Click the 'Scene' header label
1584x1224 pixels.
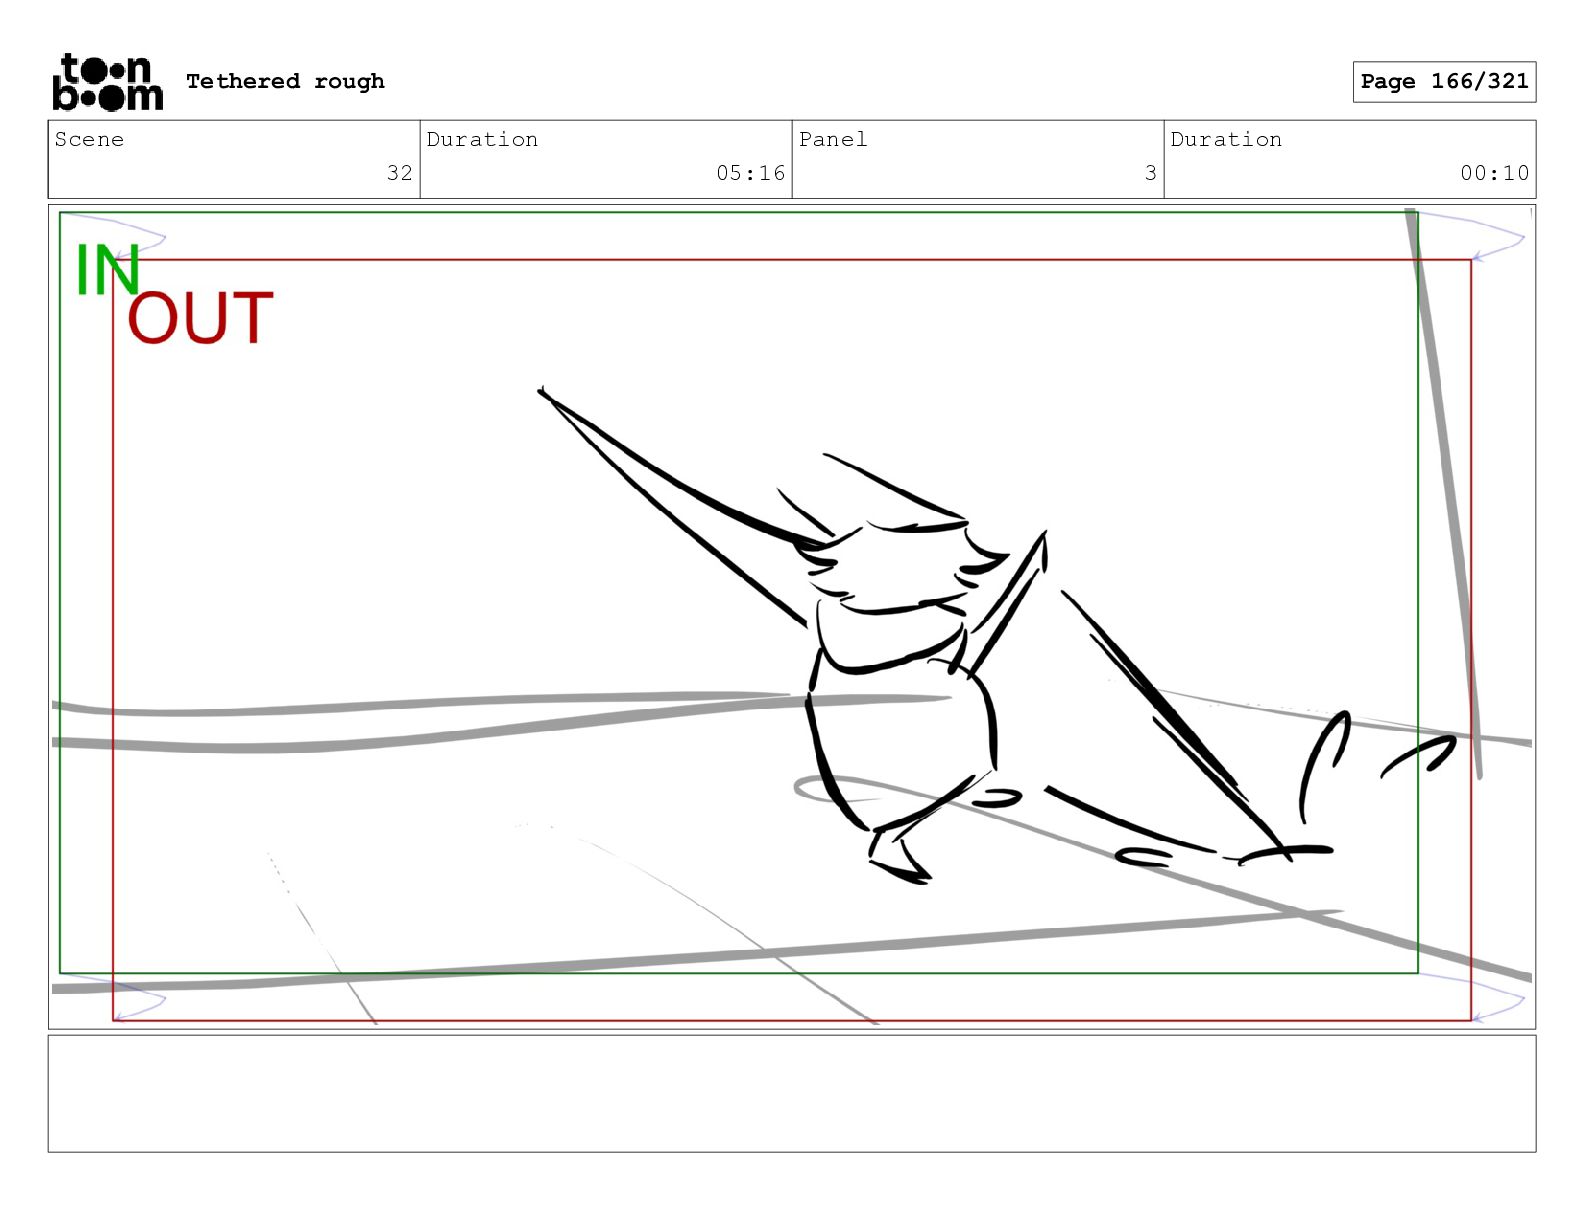pyautogui.click(x=89, y=139)
